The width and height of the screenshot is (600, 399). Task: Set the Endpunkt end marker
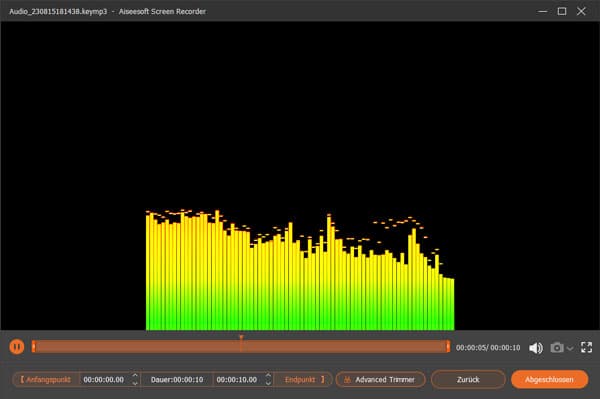[304, 379]
